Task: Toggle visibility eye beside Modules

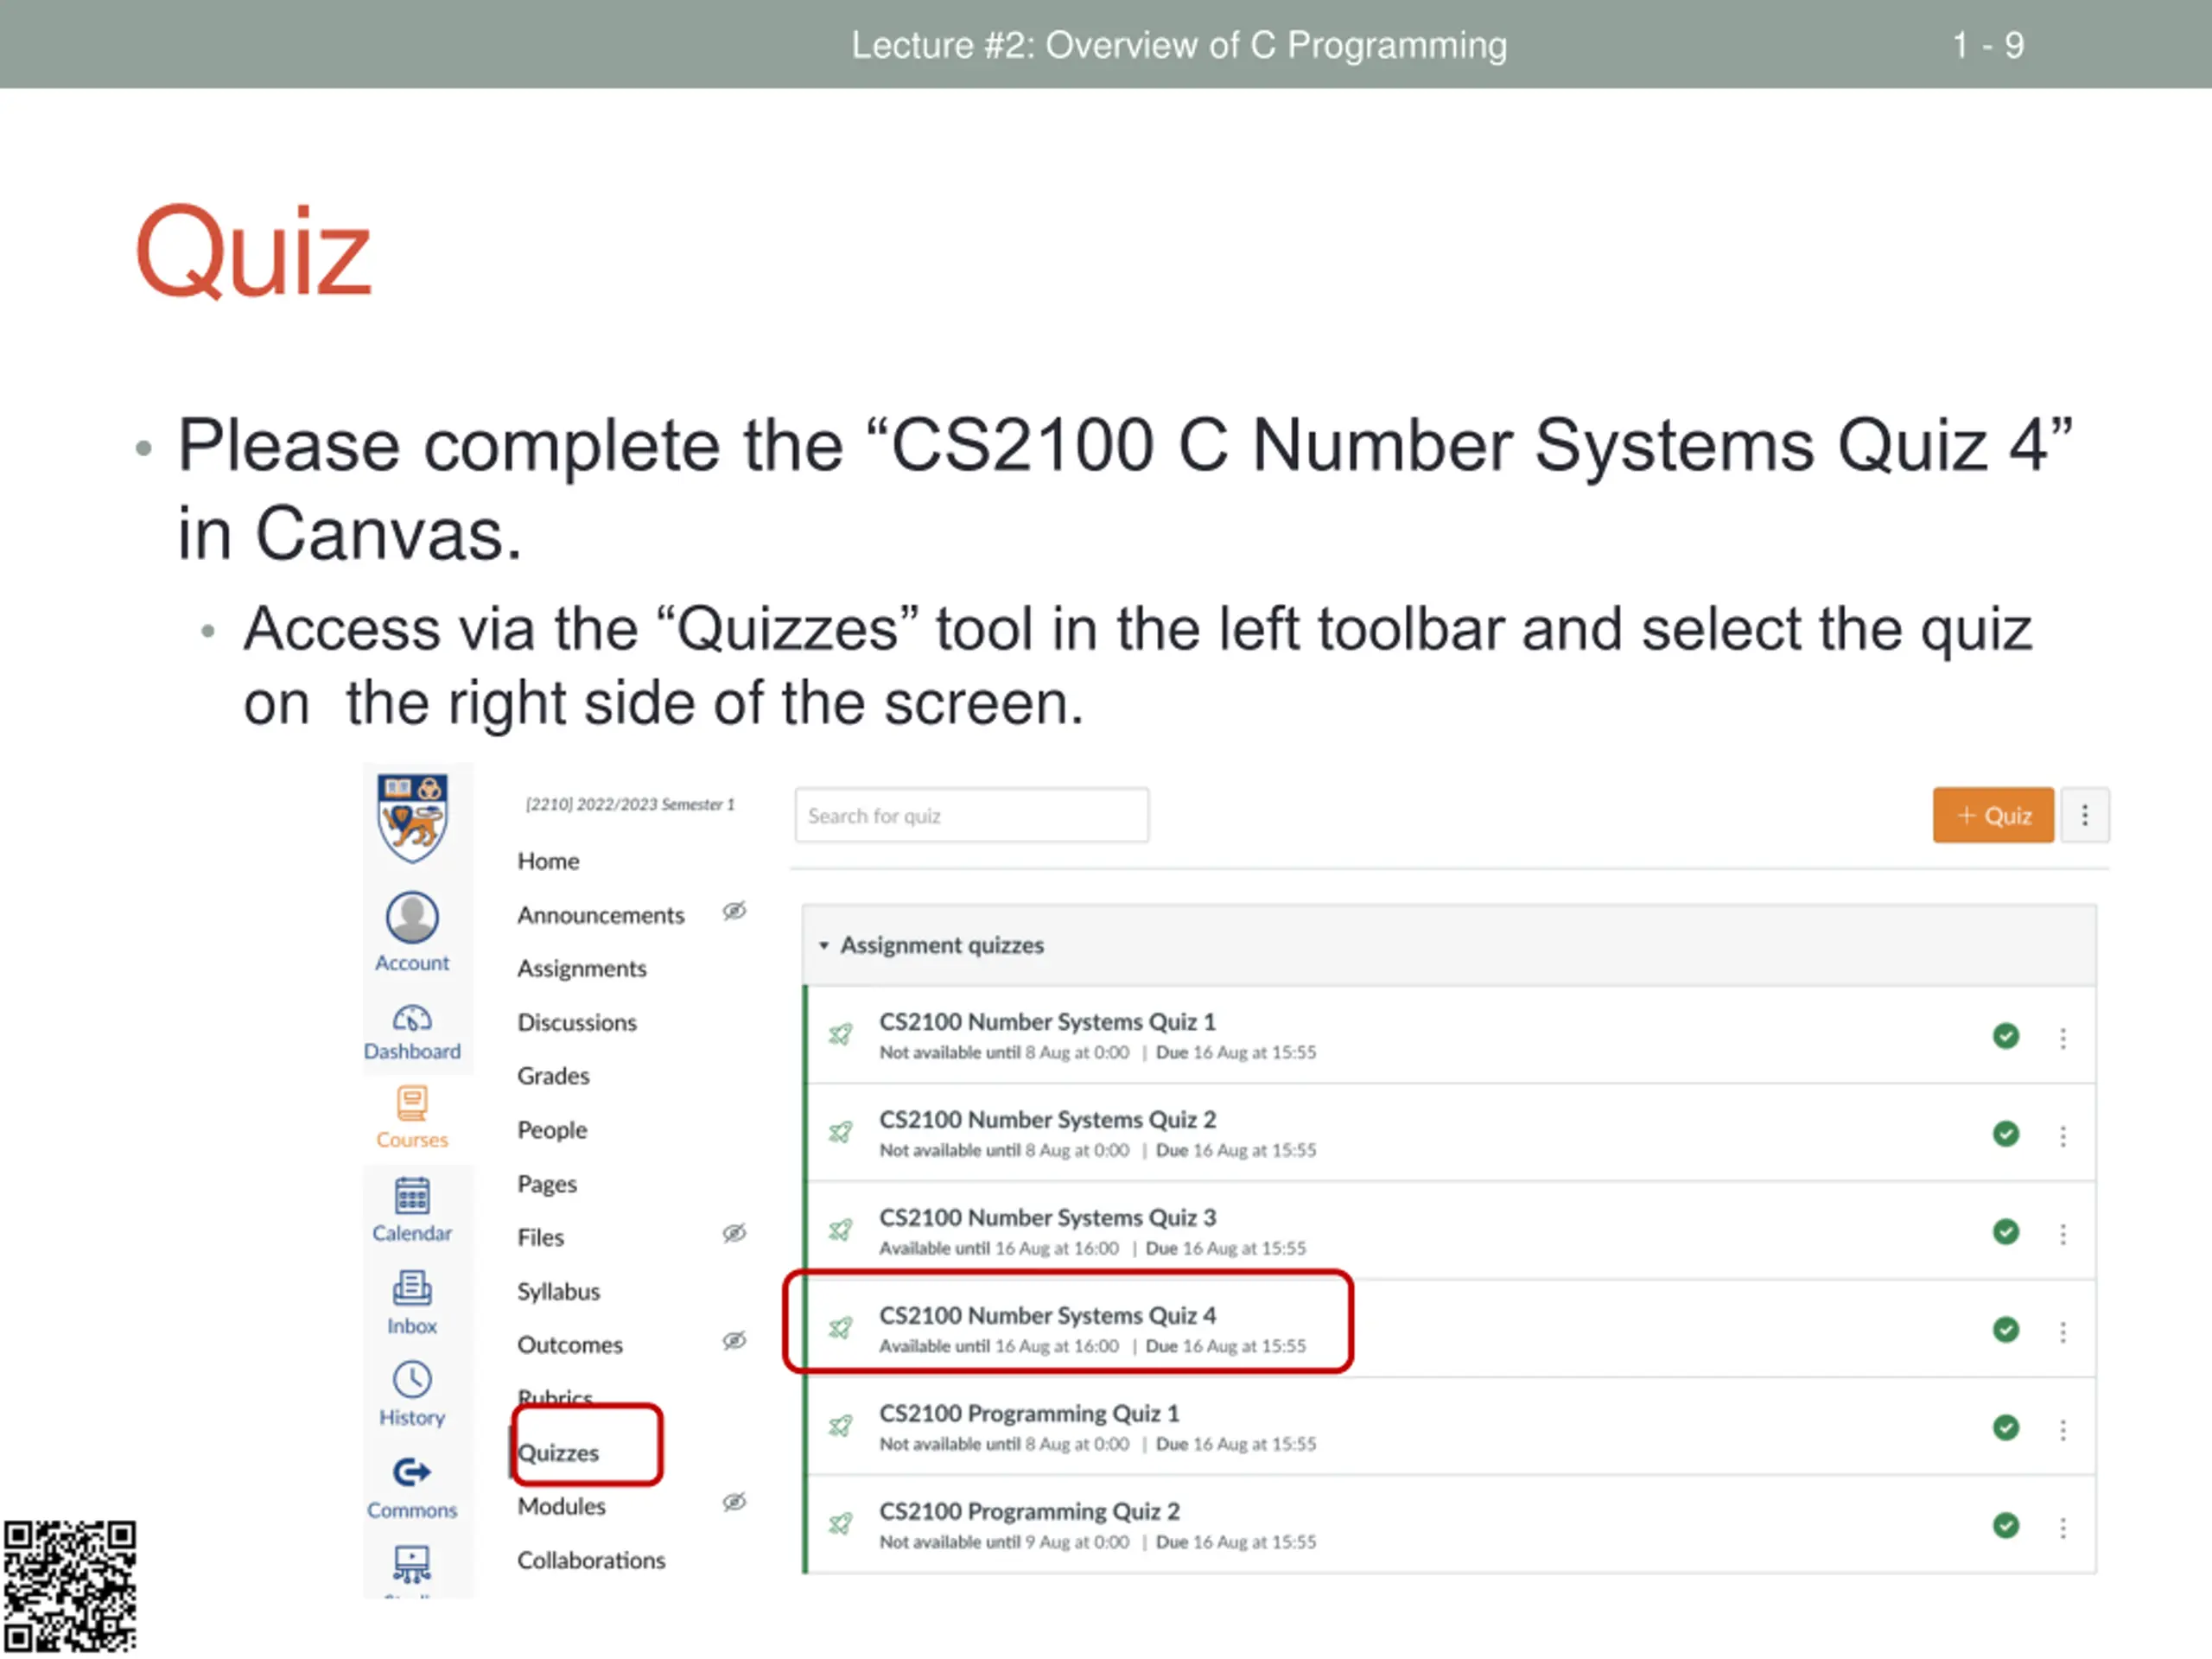Action: tap(734, 1503)
